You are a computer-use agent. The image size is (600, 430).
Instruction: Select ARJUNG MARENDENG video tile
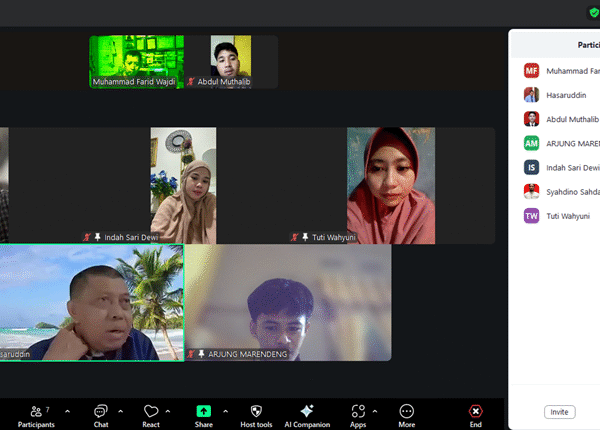(288, 302)
